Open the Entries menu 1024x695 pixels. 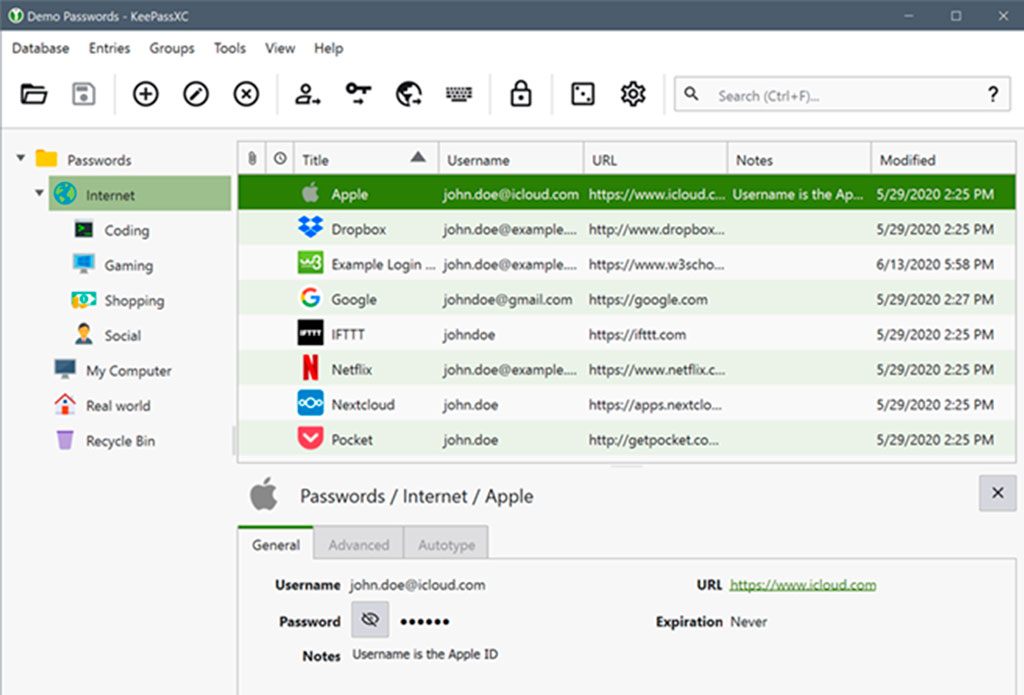pyautogui.click(x=110, y=48)
